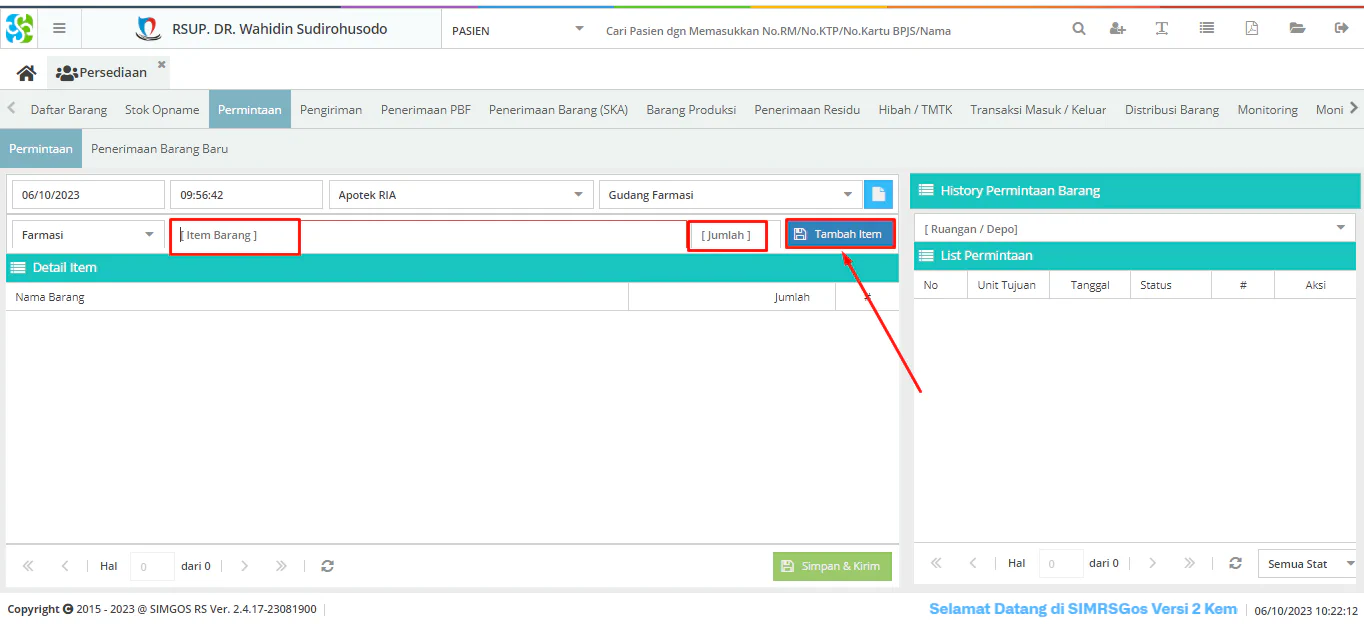Refresh the Detail Item list

tap(327, 566)
